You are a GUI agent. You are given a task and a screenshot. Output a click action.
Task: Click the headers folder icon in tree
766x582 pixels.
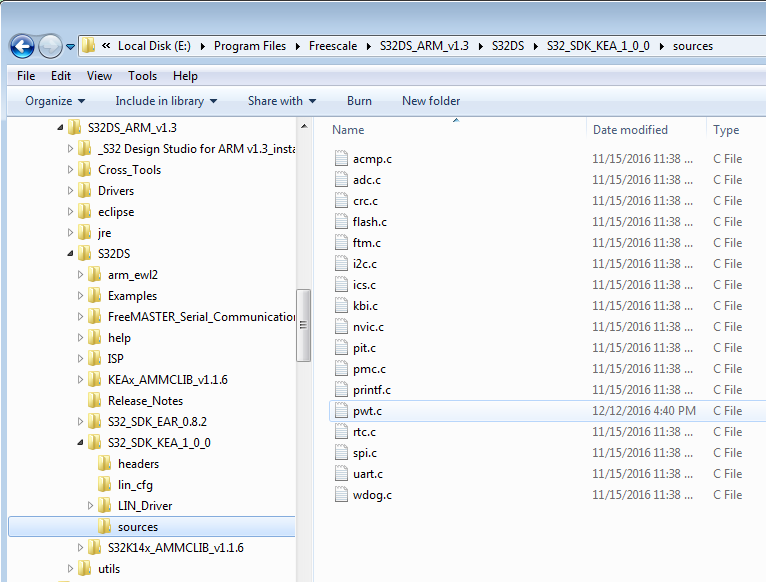[x=105, y=463]
